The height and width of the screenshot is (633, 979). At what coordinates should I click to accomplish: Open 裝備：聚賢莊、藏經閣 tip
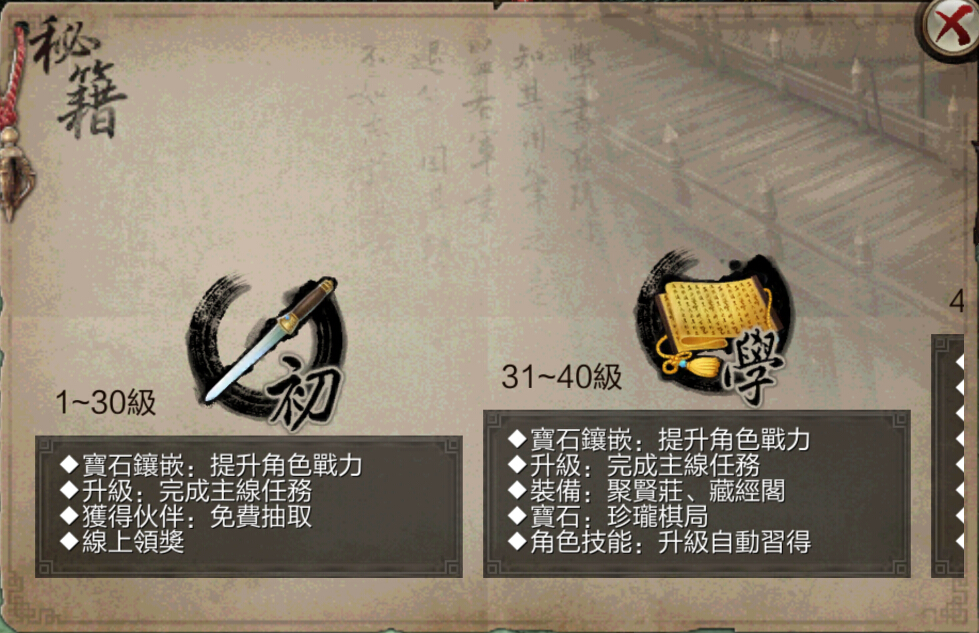[x=647, y=491]
